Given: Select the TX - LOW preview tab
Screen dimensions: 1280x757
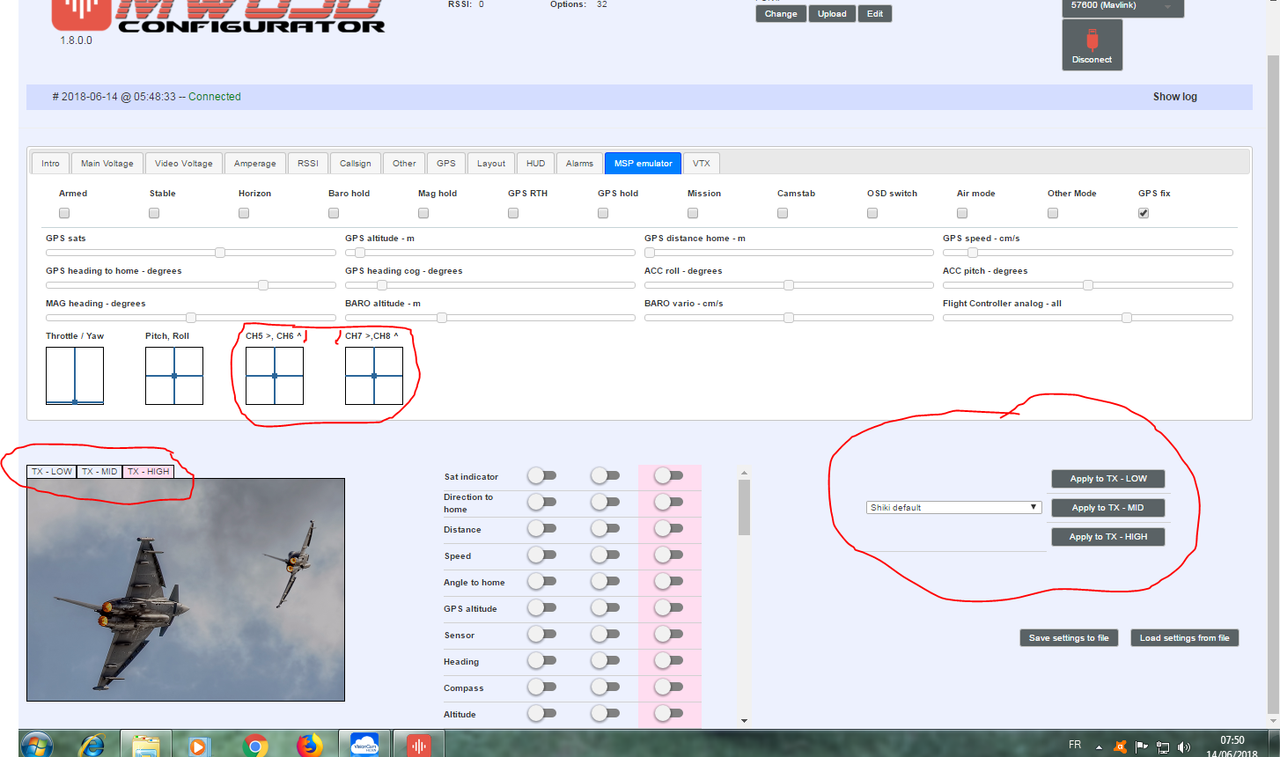Looking at the screenshot, I should 51,471.
